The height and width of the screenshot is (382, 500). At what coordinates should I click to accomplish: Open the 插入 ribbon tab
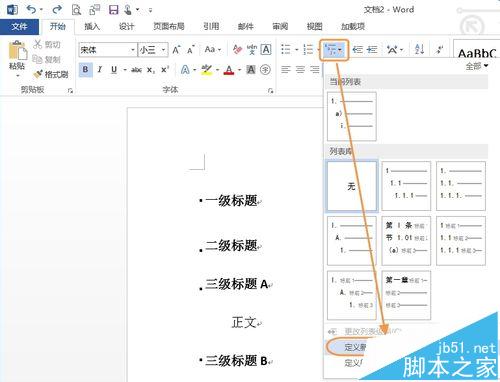click(92, 26)
